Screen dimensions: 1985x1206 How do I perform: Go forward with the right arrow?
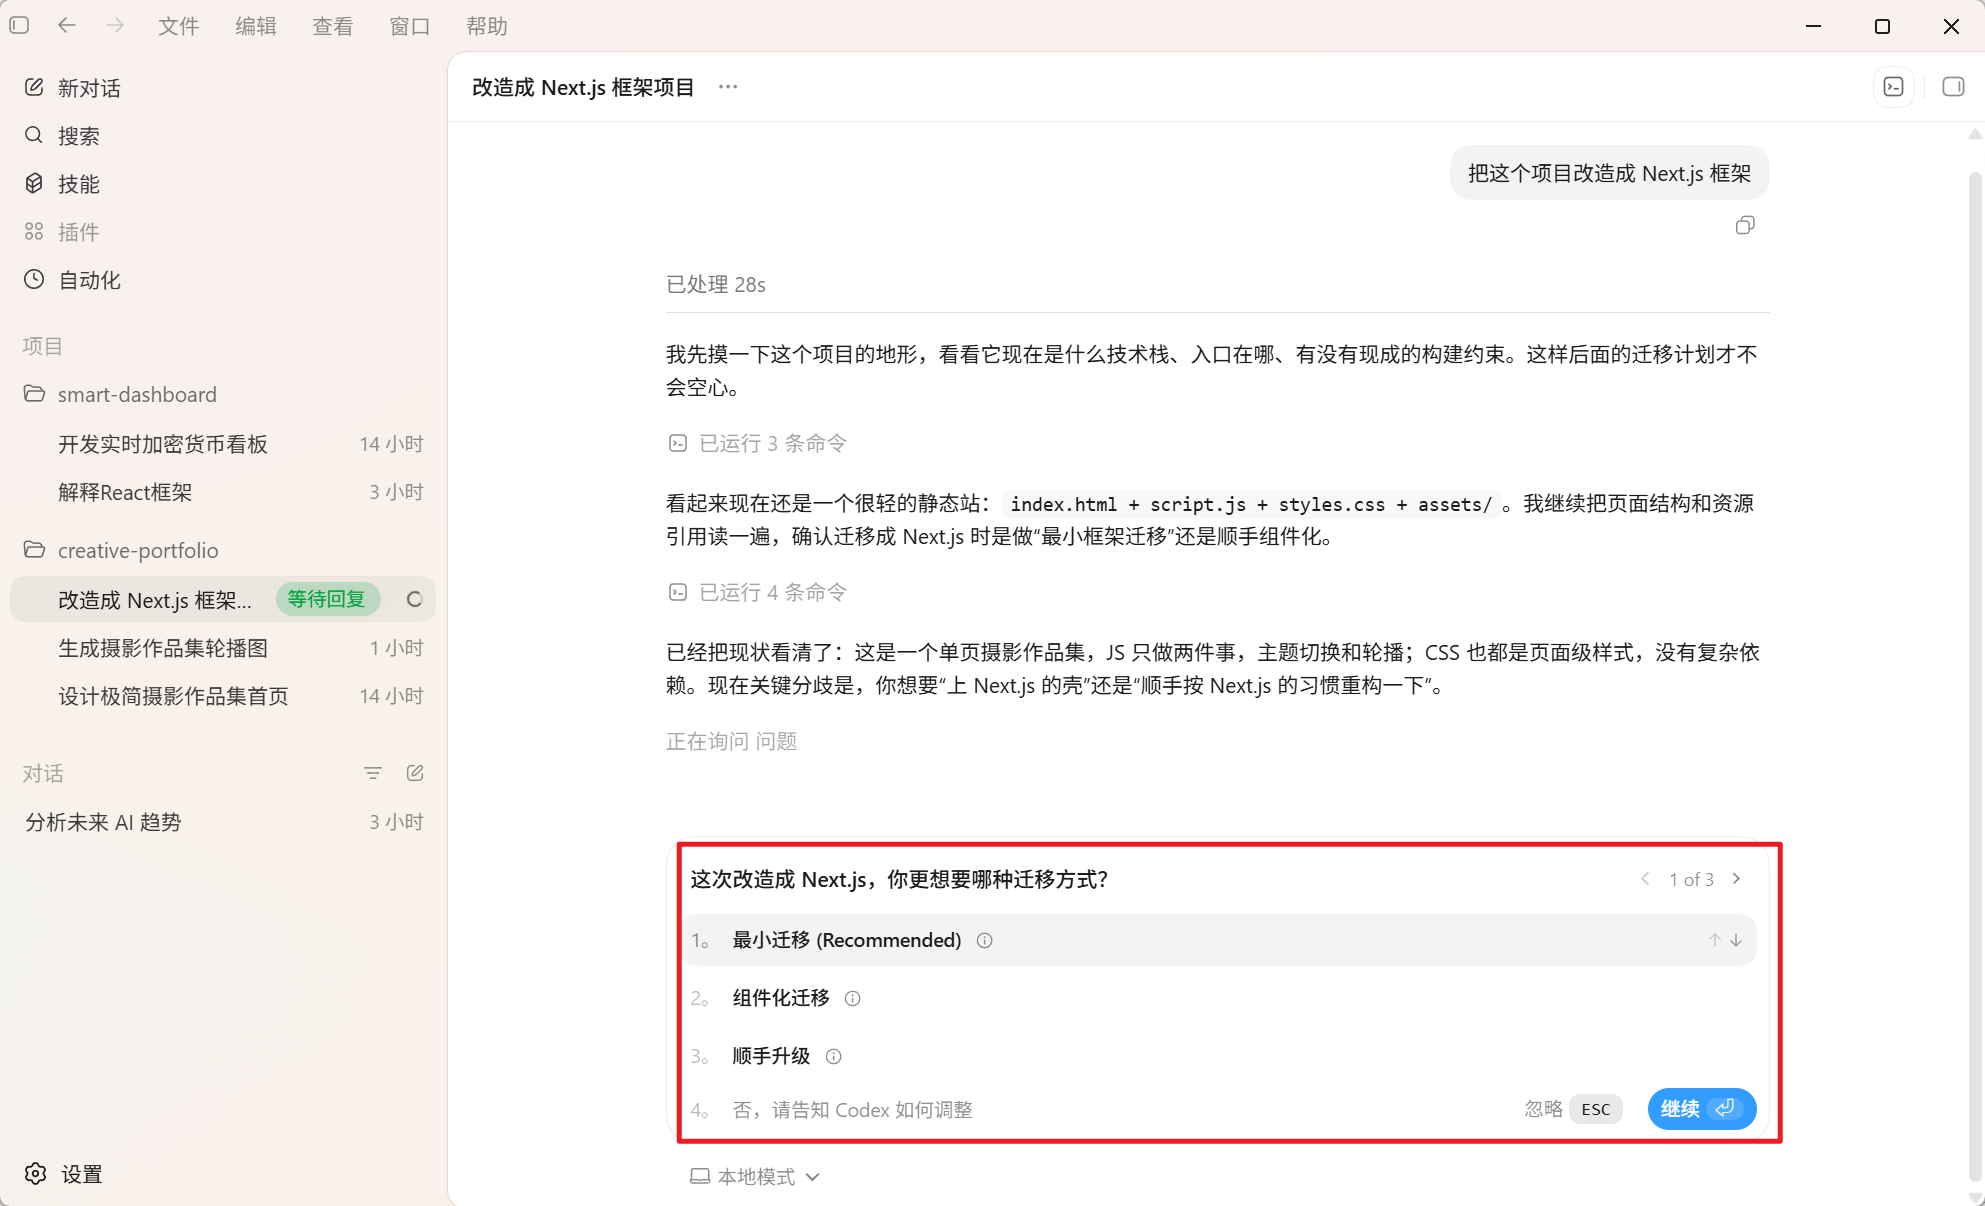(115, 25)
